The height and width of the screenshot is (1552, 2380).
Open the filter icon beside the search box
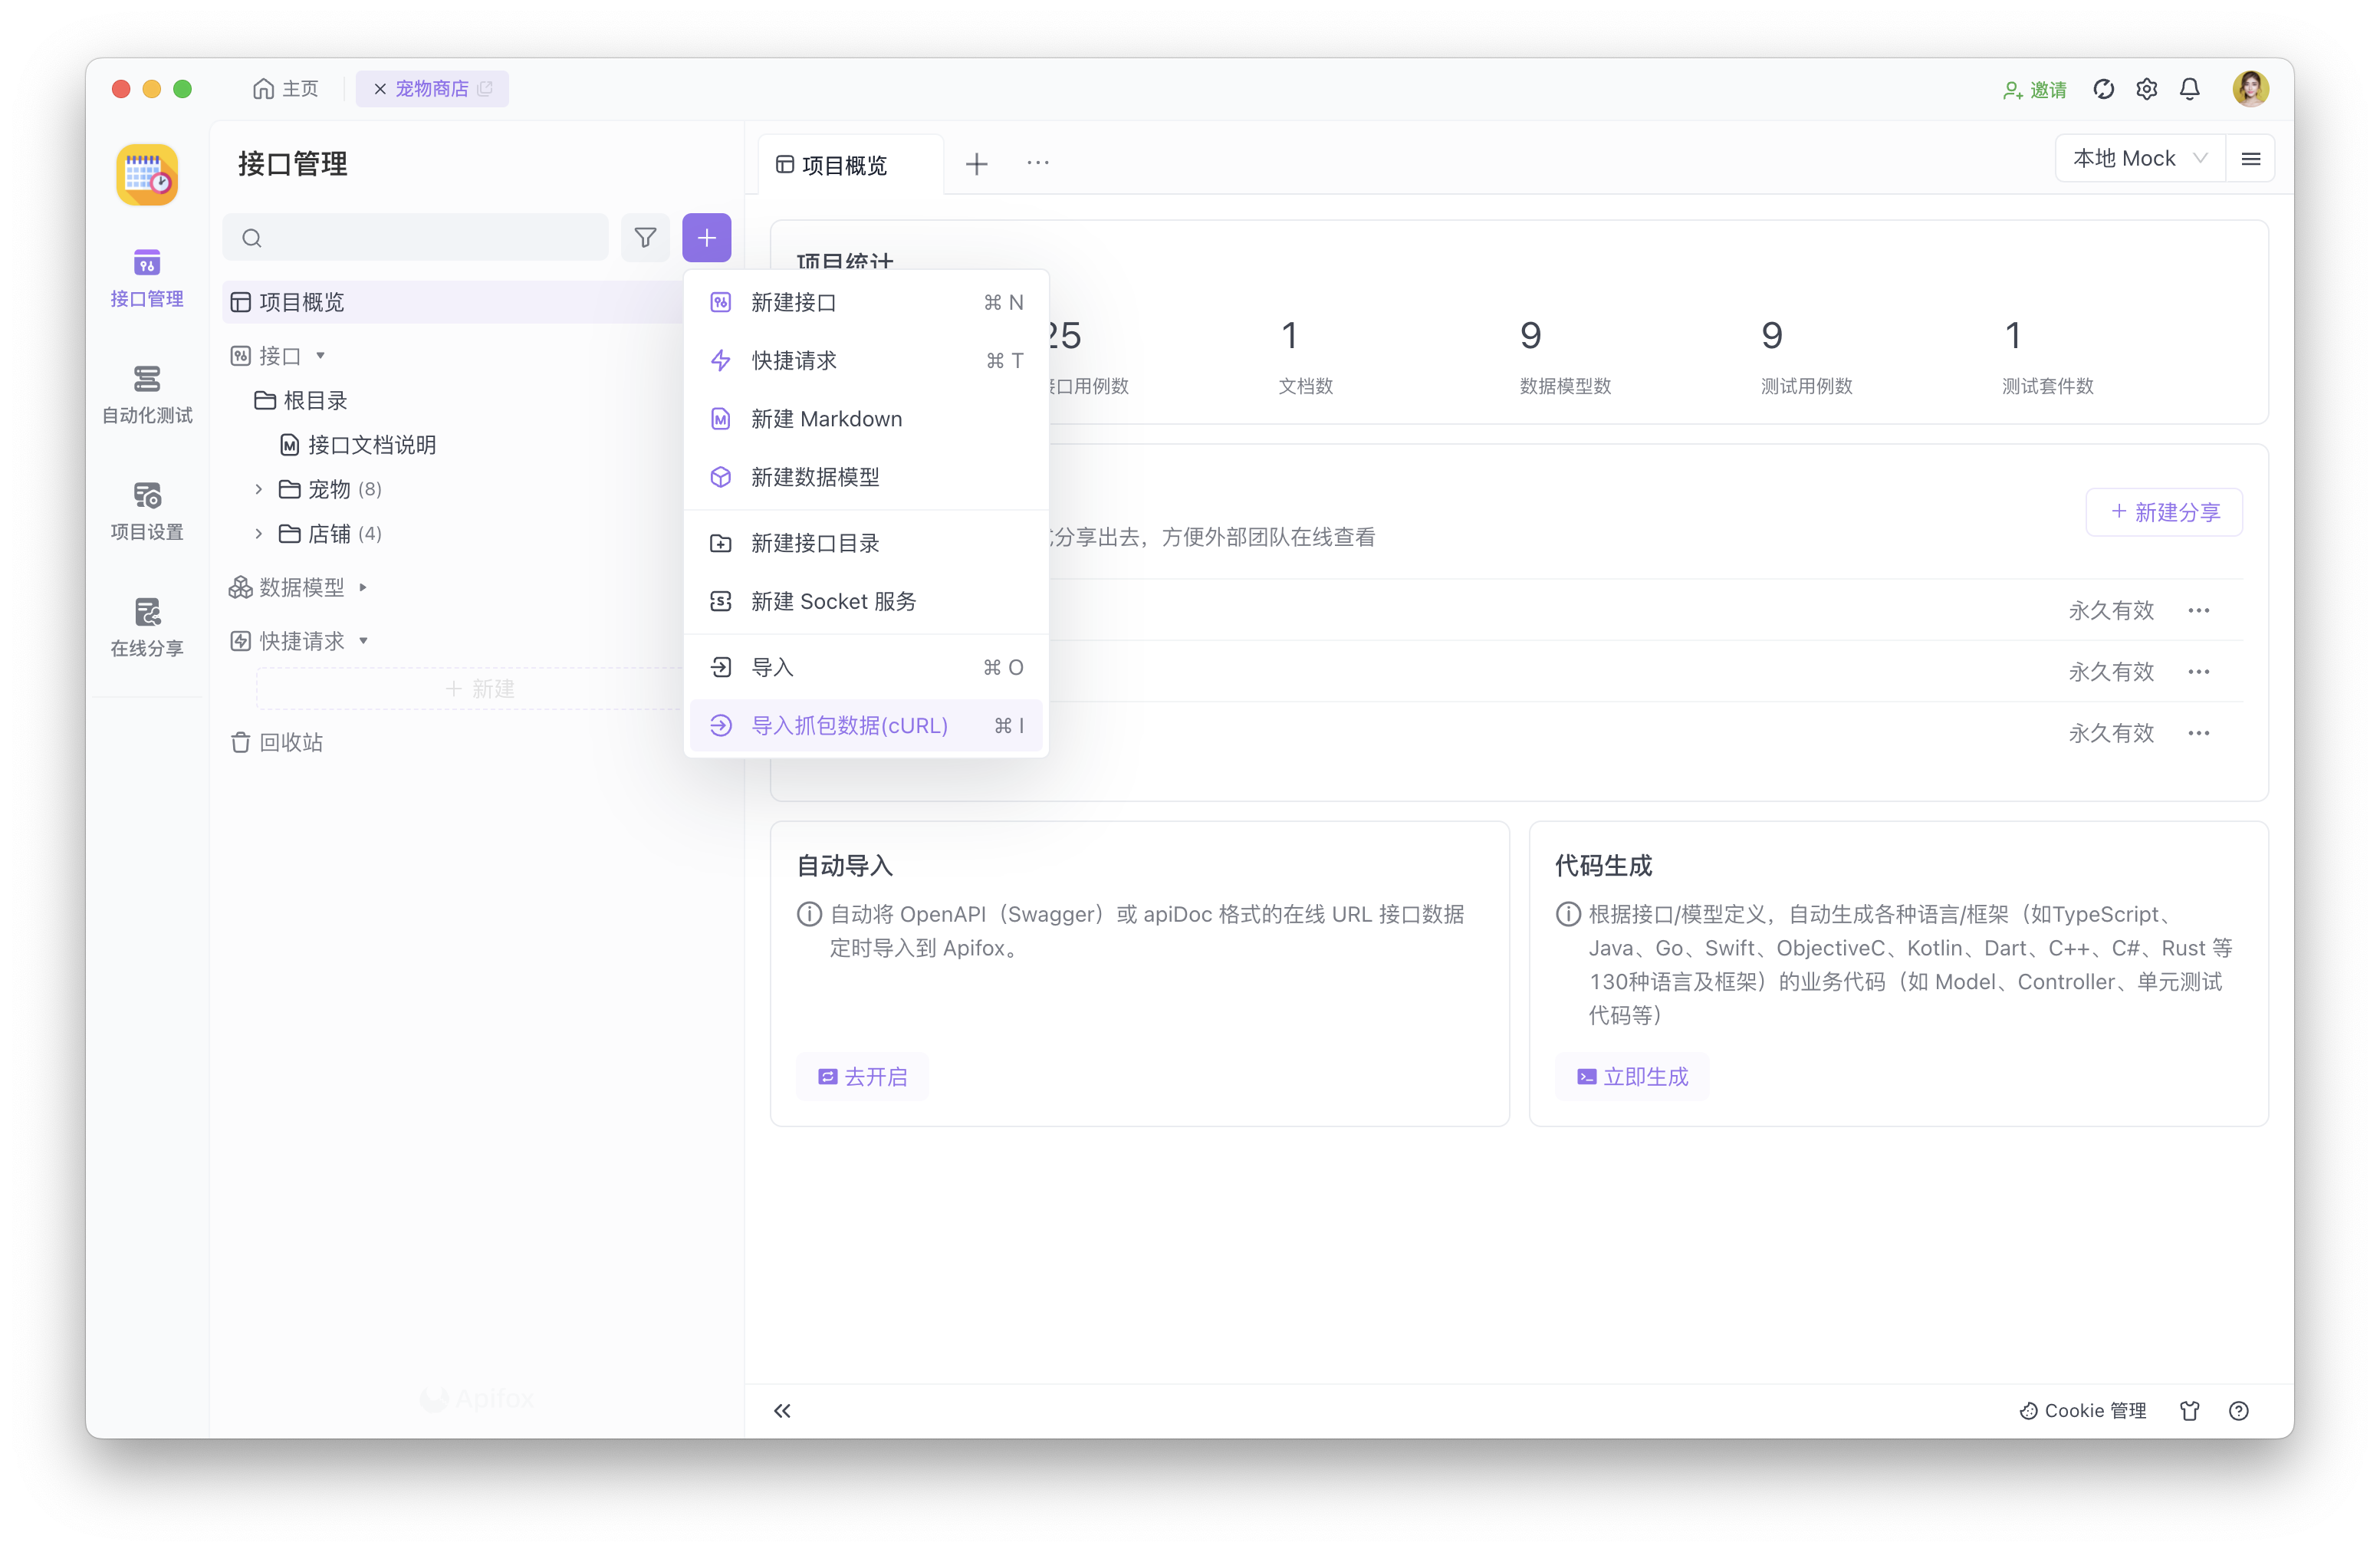click(645, 237)
